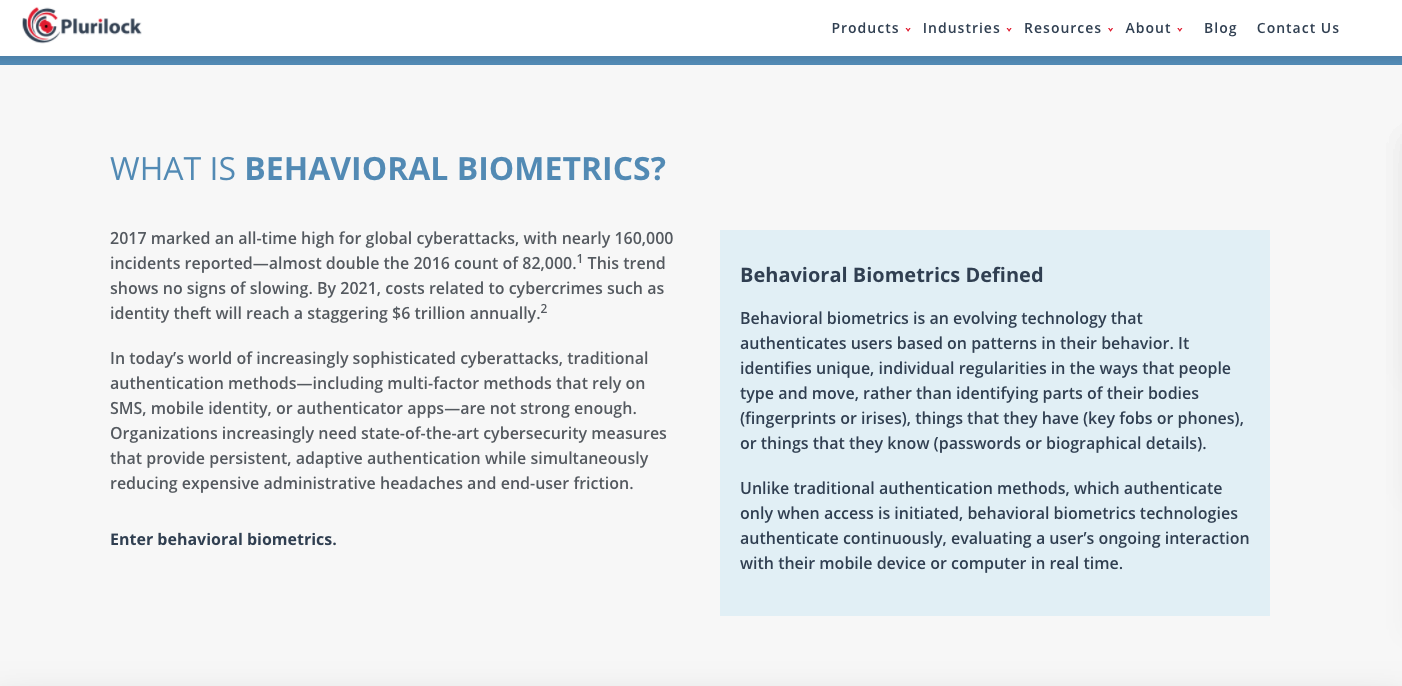Screen dimensions: 1402x686
Task: Click footnote 2 after $6 trillion annually
Action: pyautogui.click(x=544, y=308)
